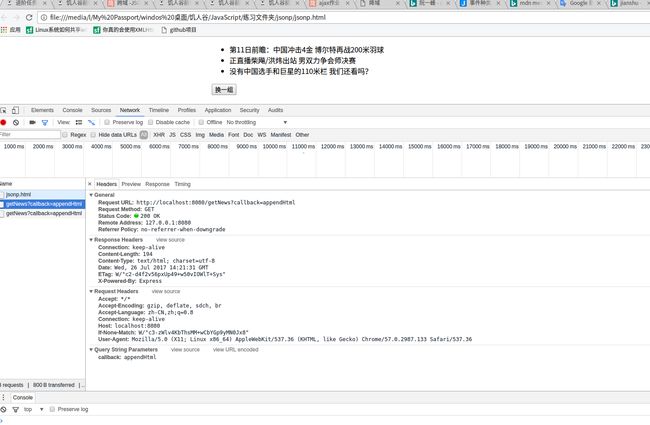Click view URL encoded link
The height and width of the screenshot is (425, 650).
(235, 350)
